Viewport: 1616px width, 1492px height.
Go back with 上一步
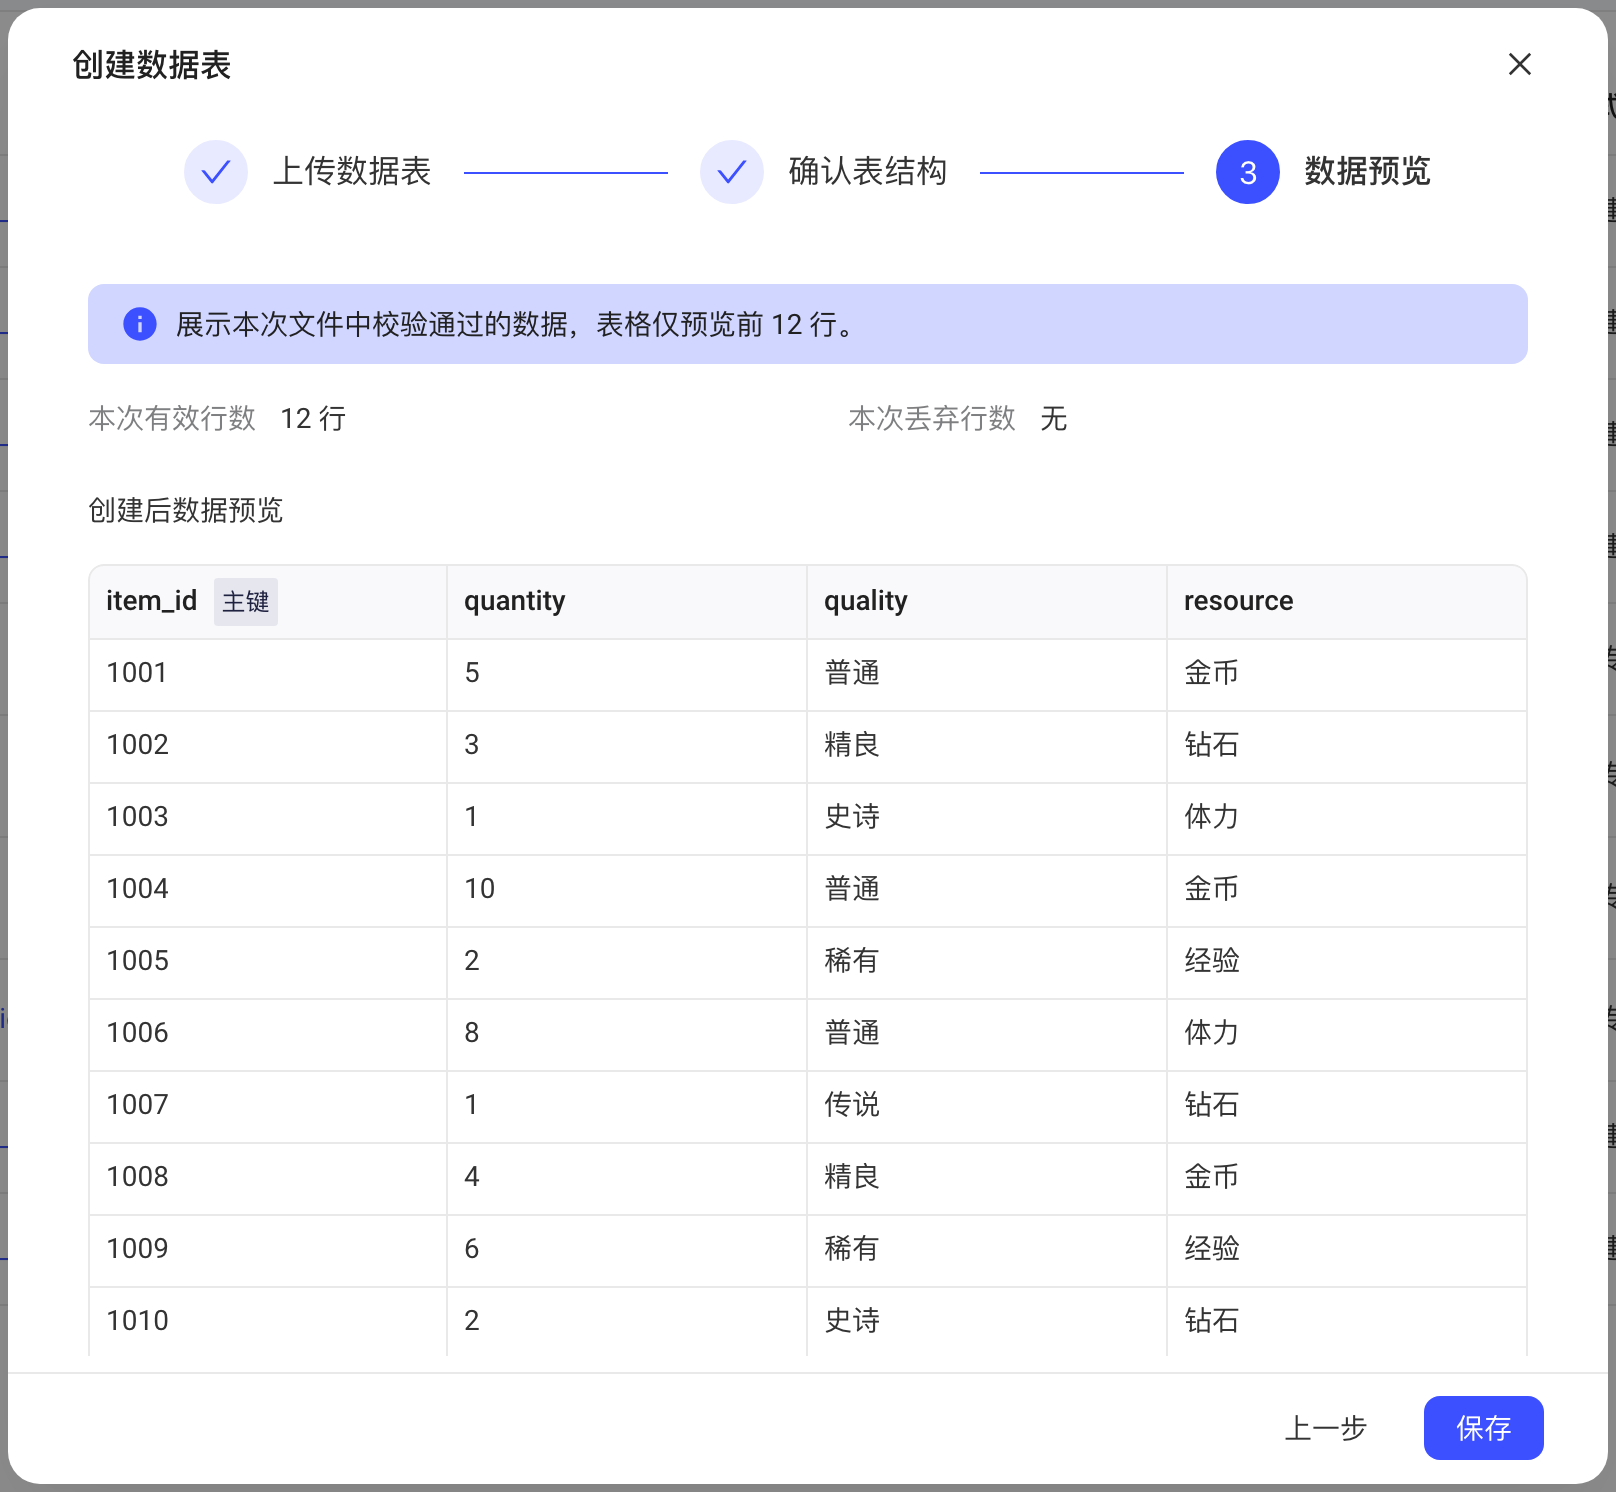pos(1325,1427)
